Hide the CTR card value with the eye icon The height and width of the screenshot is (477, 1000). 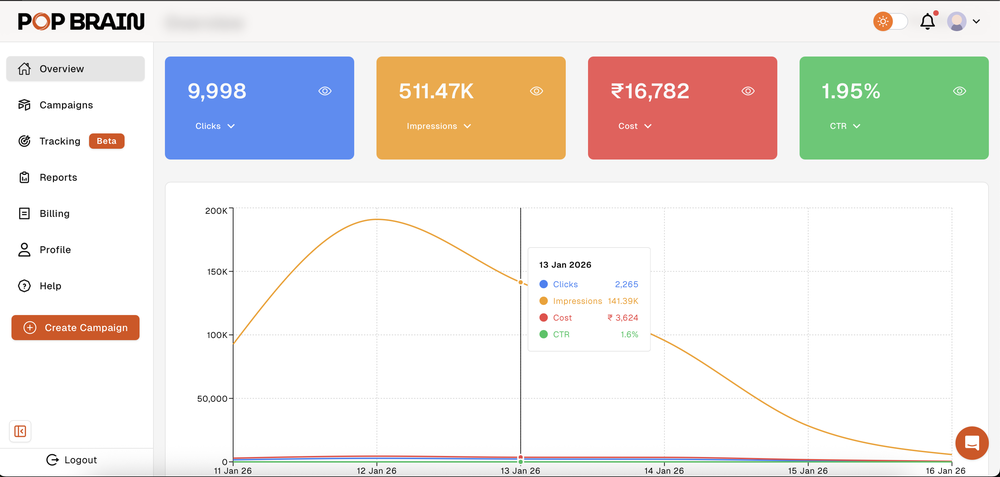click(960, 91)
